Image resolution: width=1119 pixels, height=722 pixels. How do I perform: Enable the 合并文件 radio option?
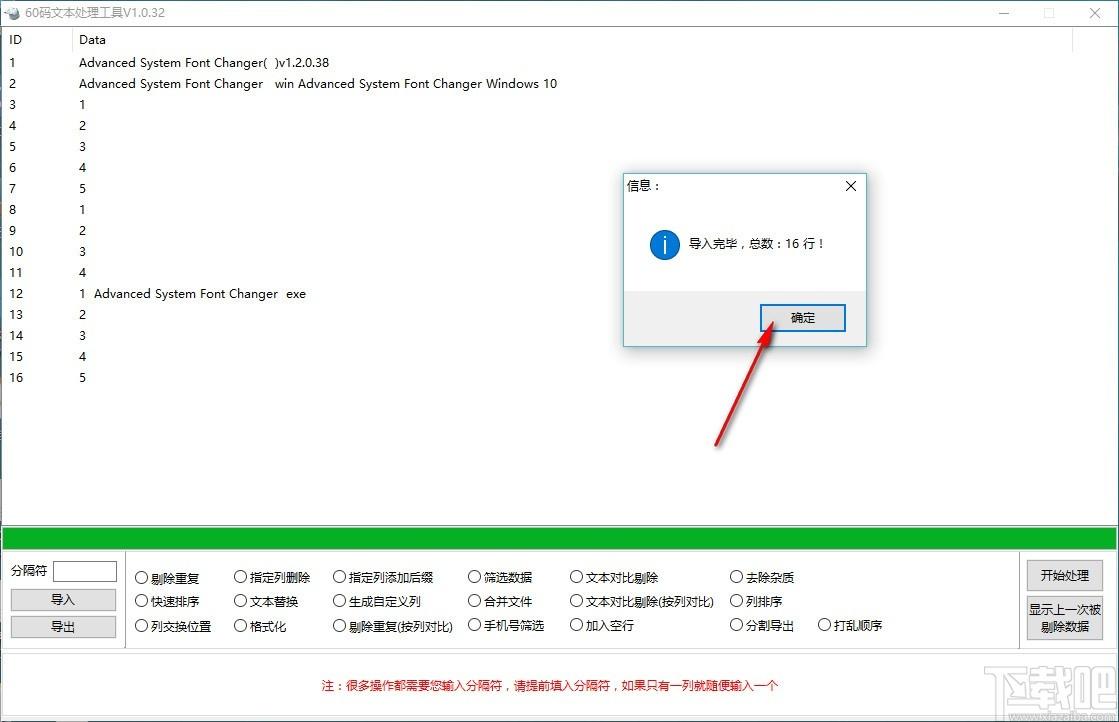(474, 601)
